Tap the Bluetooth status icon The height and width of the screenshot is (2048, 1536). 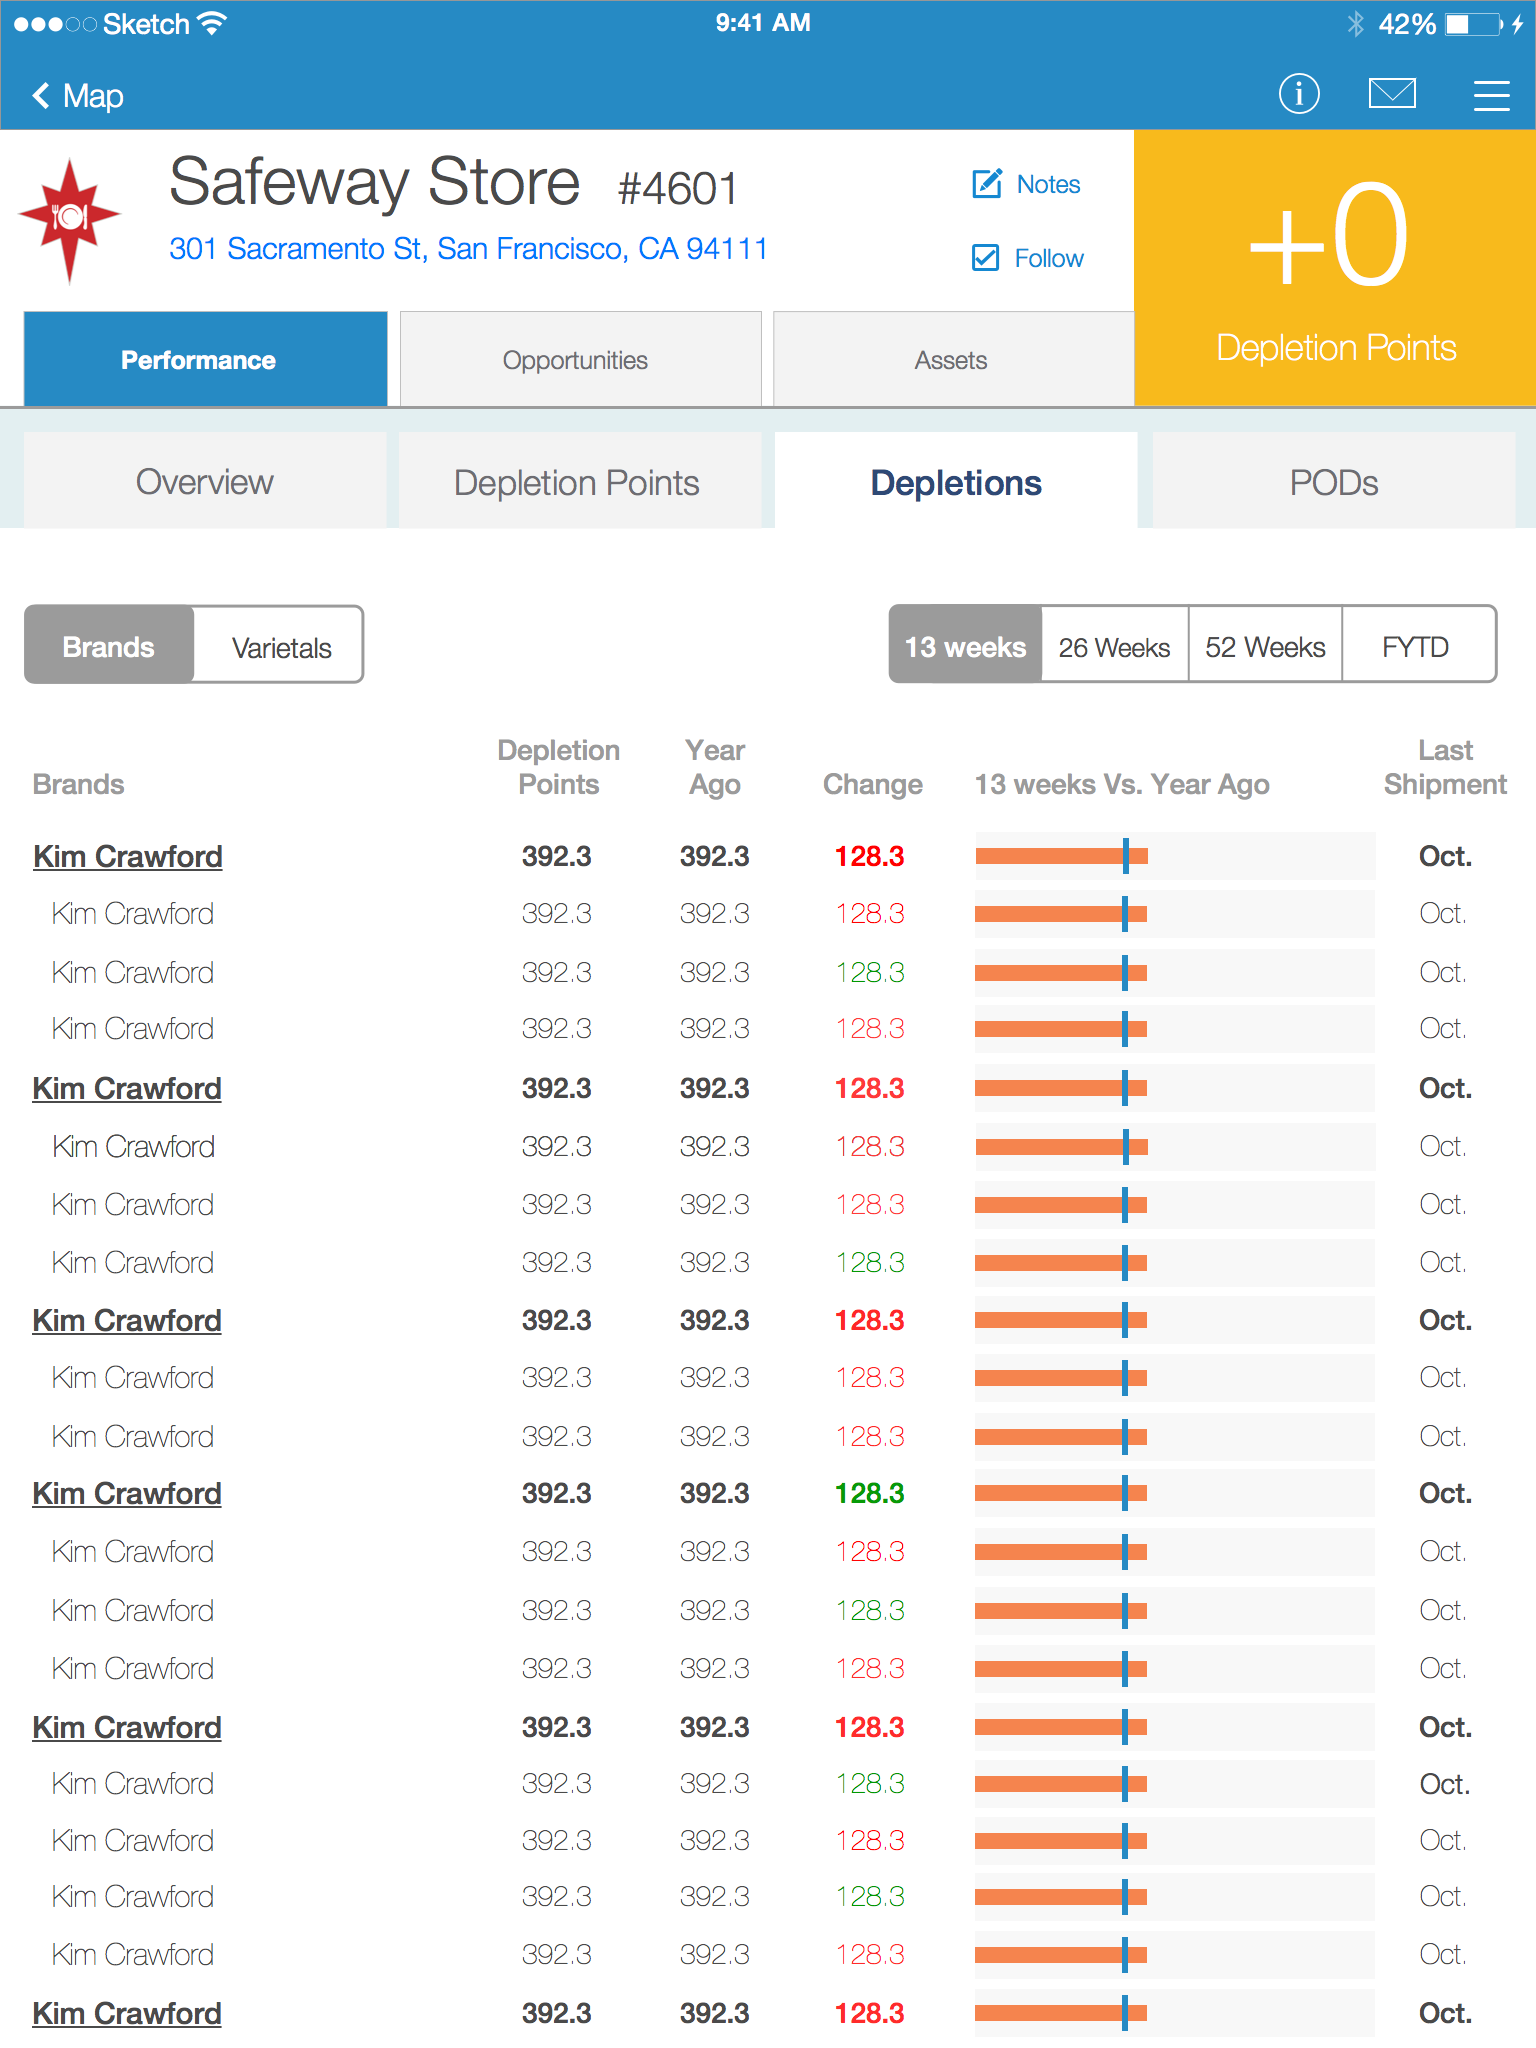pyautogui.click(x=1355, y=24)
